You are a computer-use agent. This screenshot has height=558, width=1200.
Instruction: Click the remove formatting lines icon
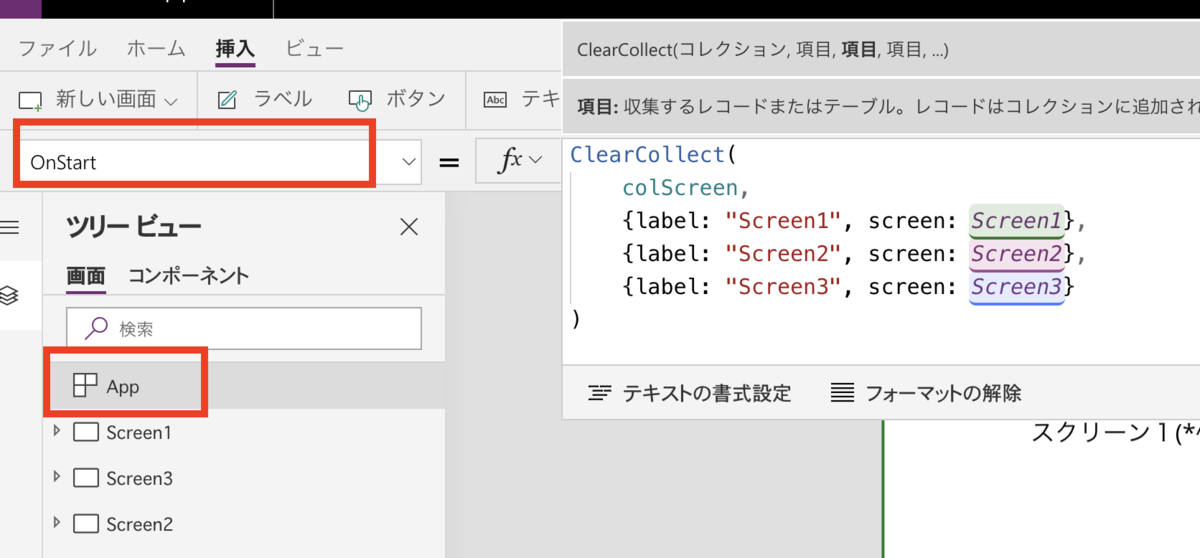(x=843, y=393)
